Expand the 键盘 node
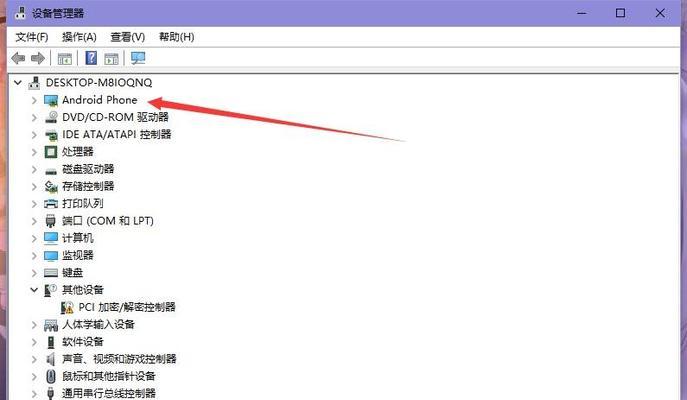 click(x=34, y=273)
